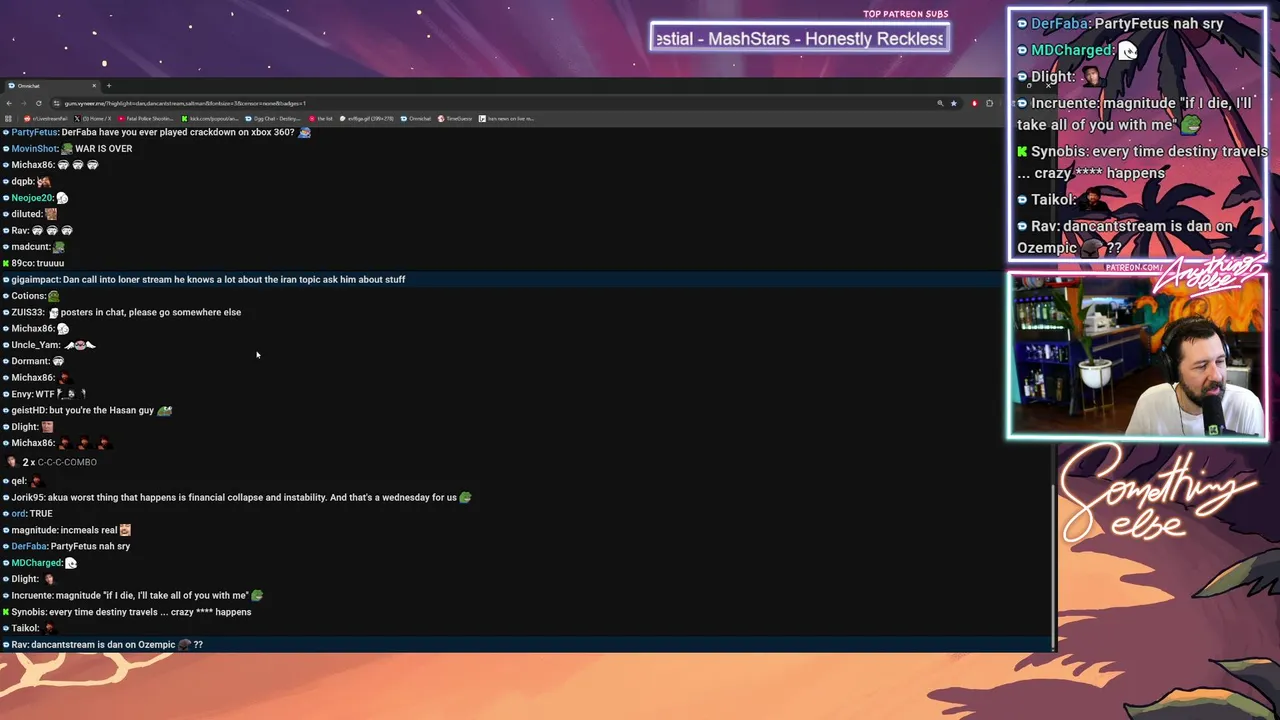Click the zoom magnifier icon in address bar

pyautogui.click(x=940, y=103)
